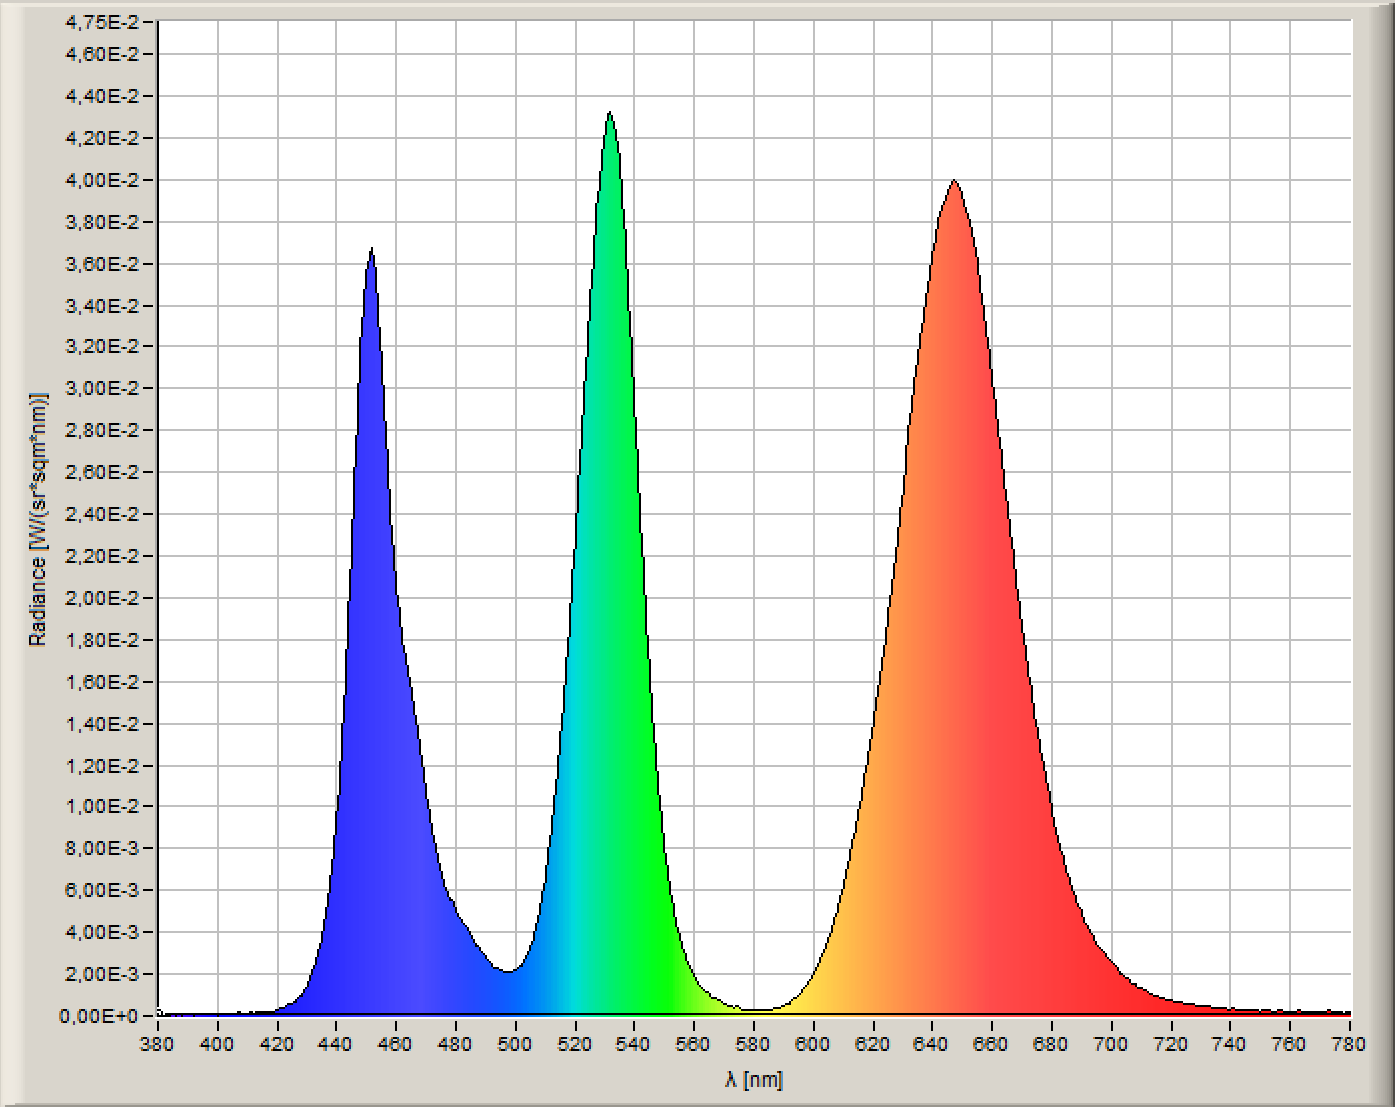
Task: Click the 640 x-axis tick label
Action: coord(932,1045)
